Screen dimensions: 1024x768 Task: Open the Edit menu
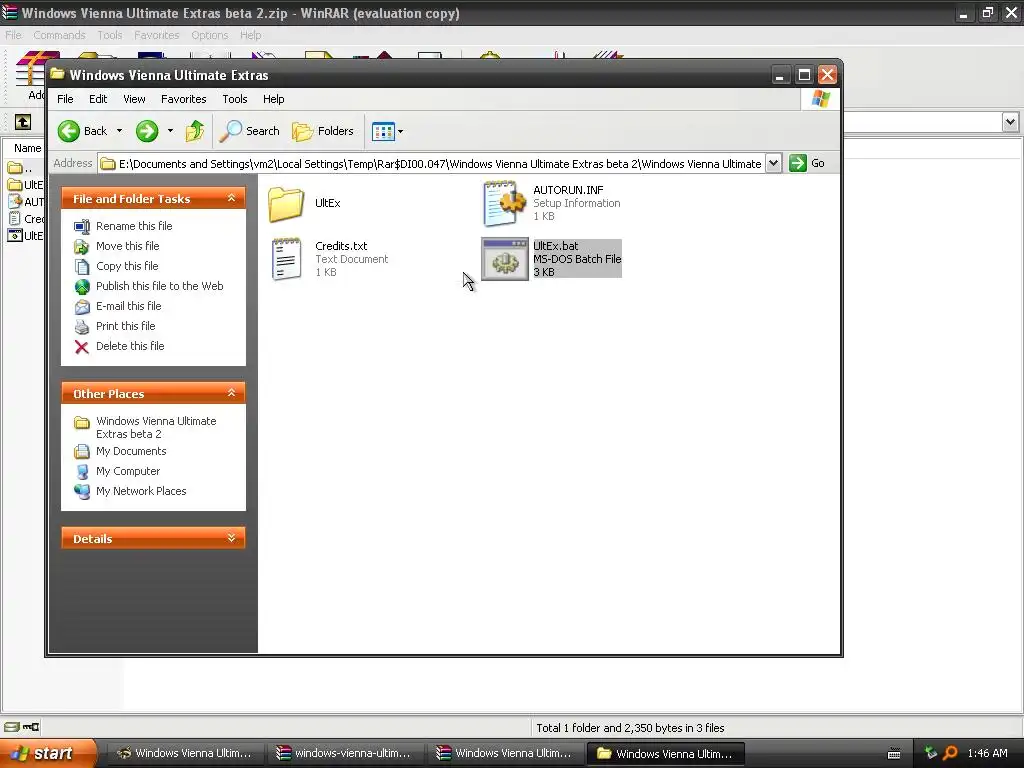(98, 99)
